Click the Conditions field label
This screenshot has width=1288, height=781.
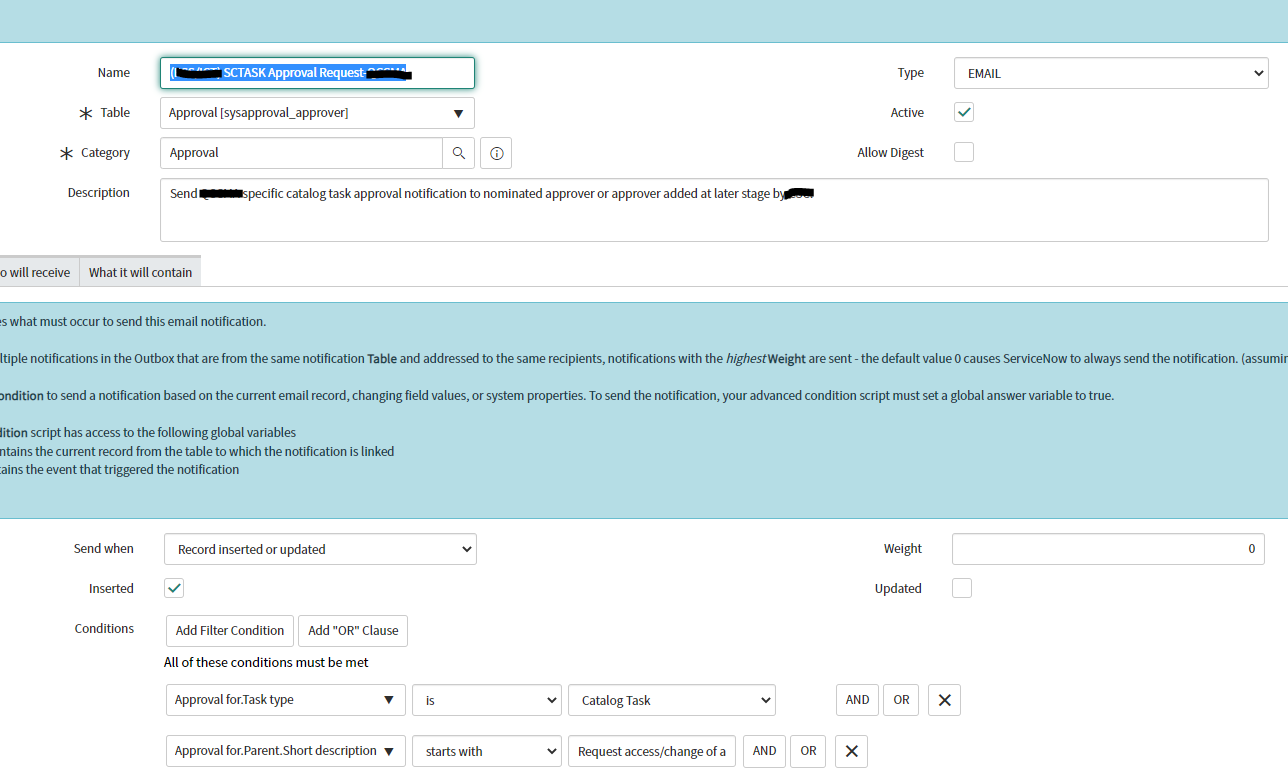pos(104,628)
